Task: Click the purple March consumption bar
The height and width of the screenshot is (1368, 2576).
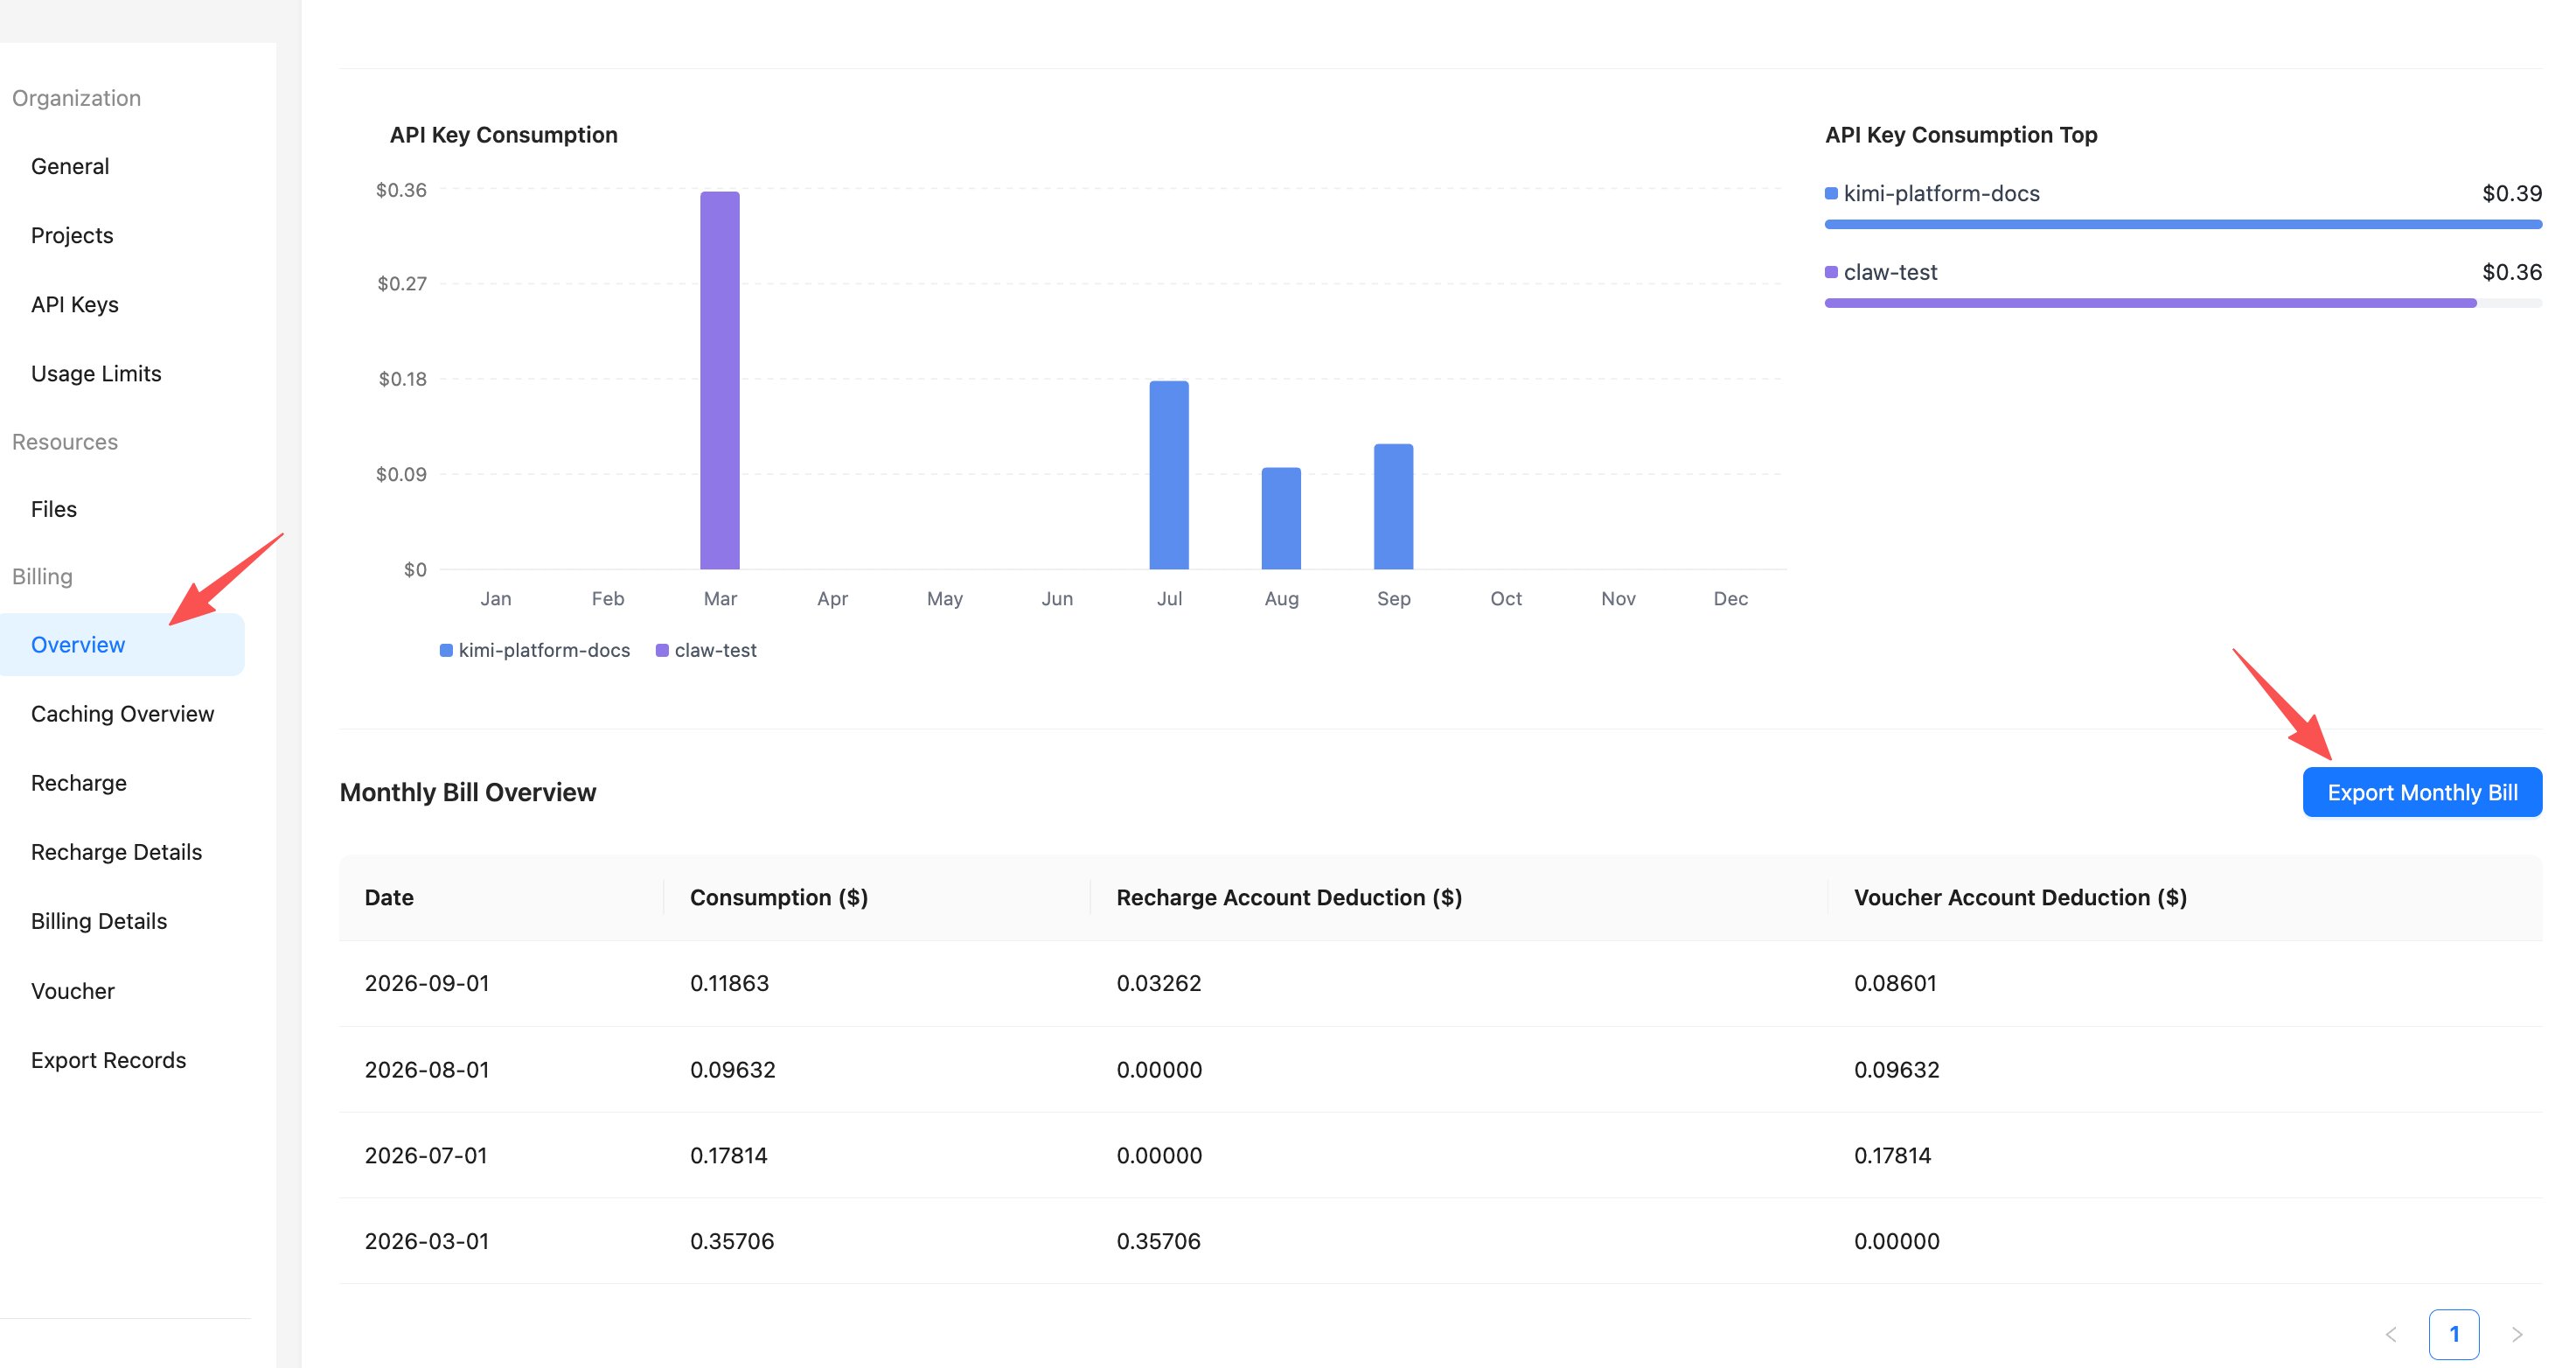Action: [720, 380]
